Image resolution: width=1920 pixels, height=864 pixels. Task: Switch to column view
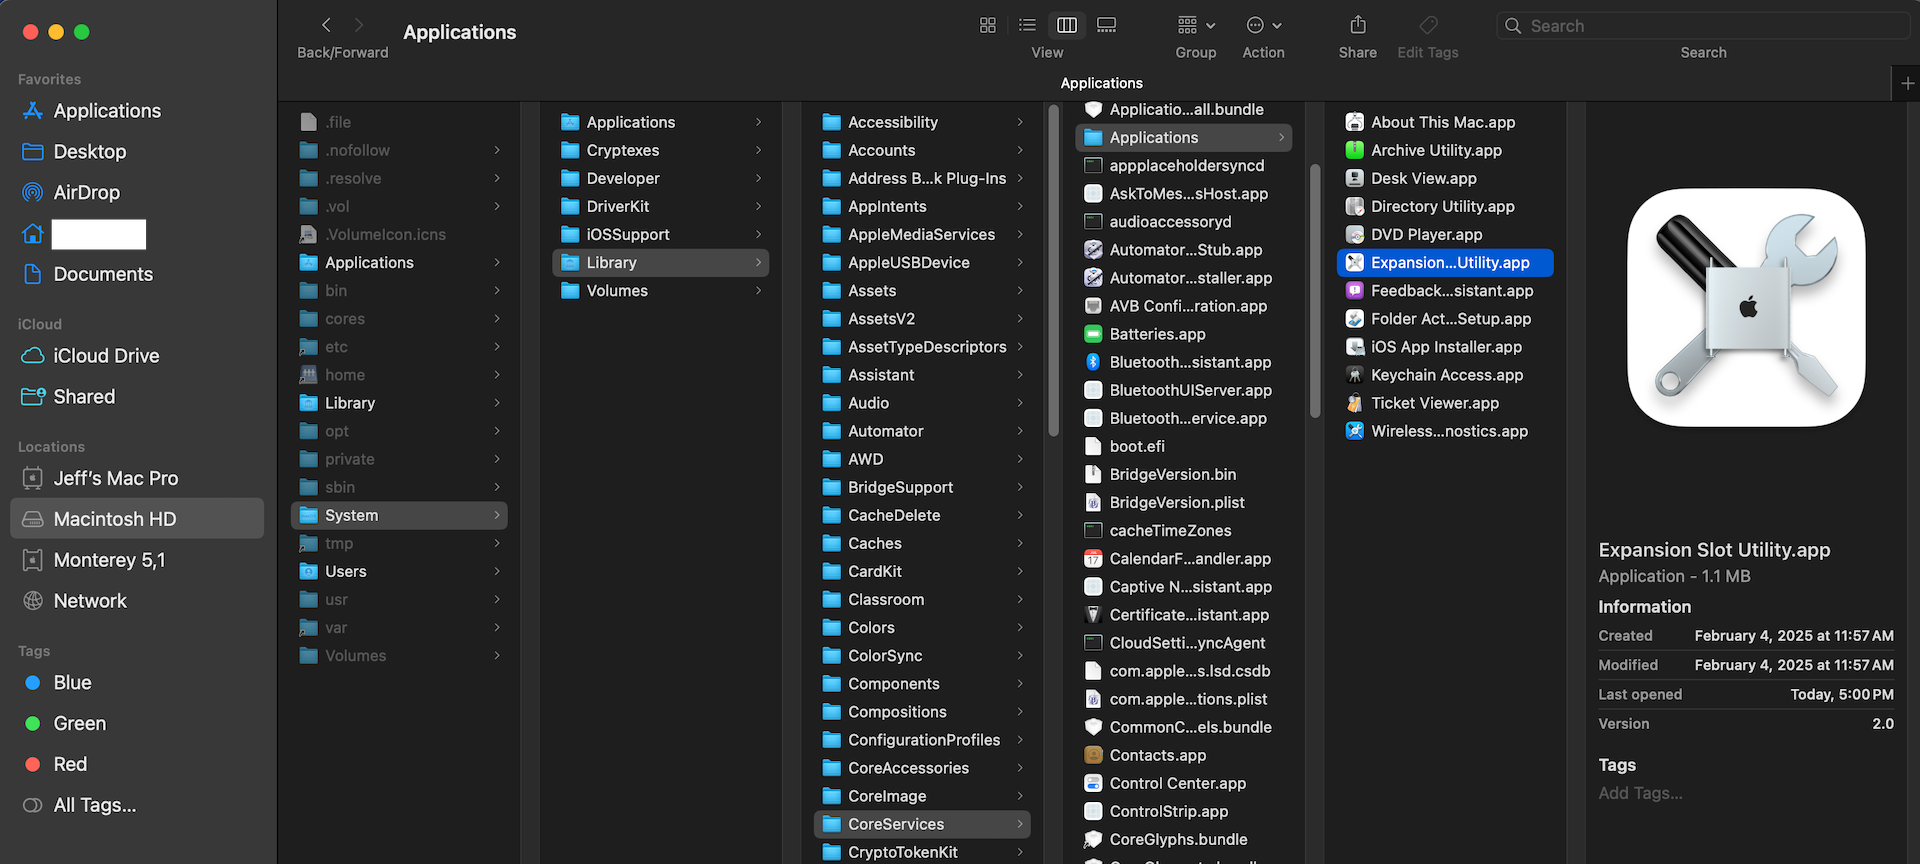[x=1067, y=25]
